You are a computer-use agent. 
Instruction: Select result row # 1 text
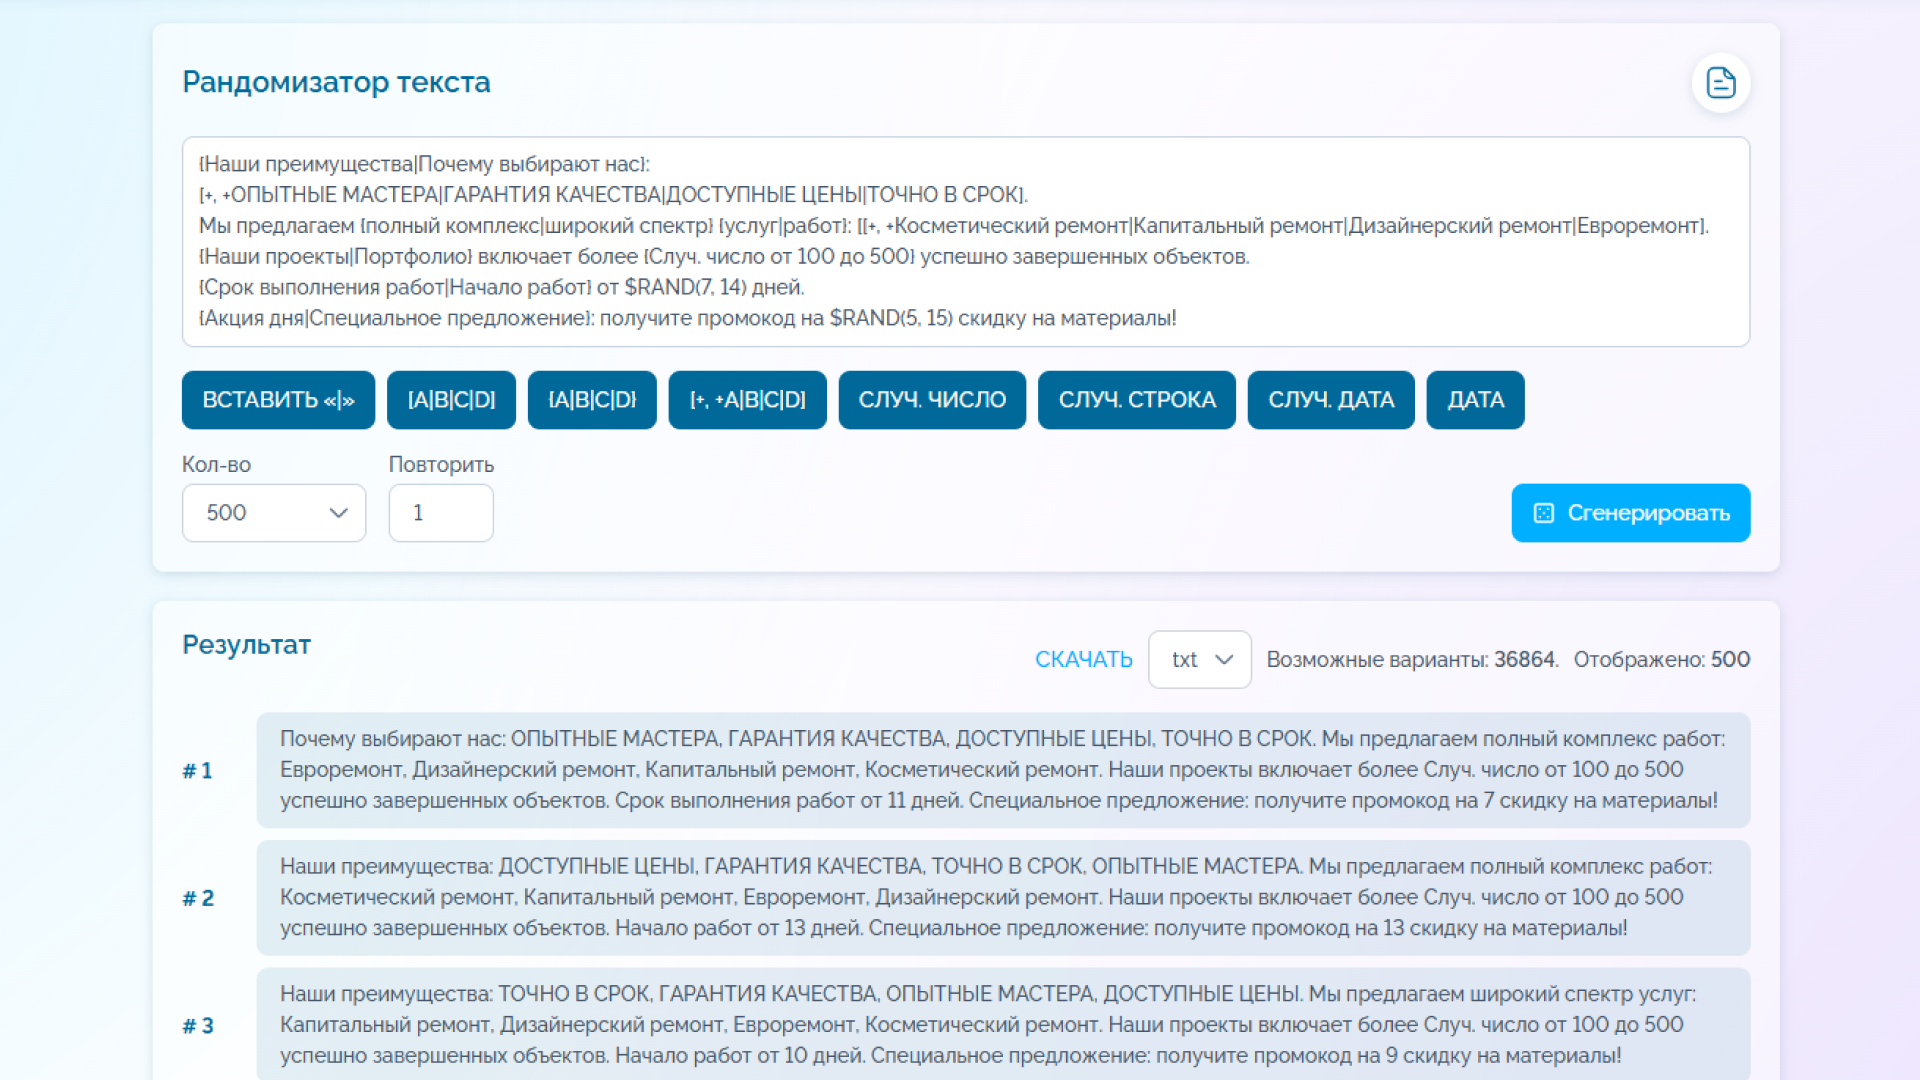tap(1003, 770)
